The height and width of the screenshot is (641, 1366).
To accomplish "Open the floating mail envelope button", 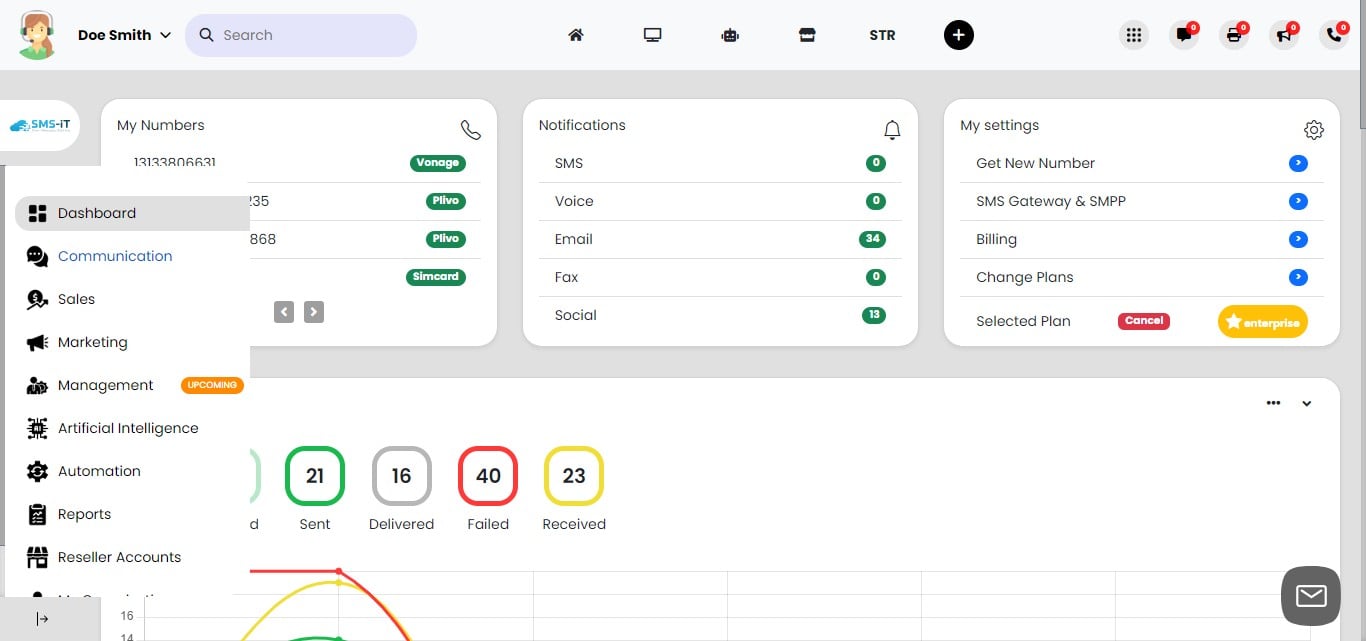I will point(1310,596).
